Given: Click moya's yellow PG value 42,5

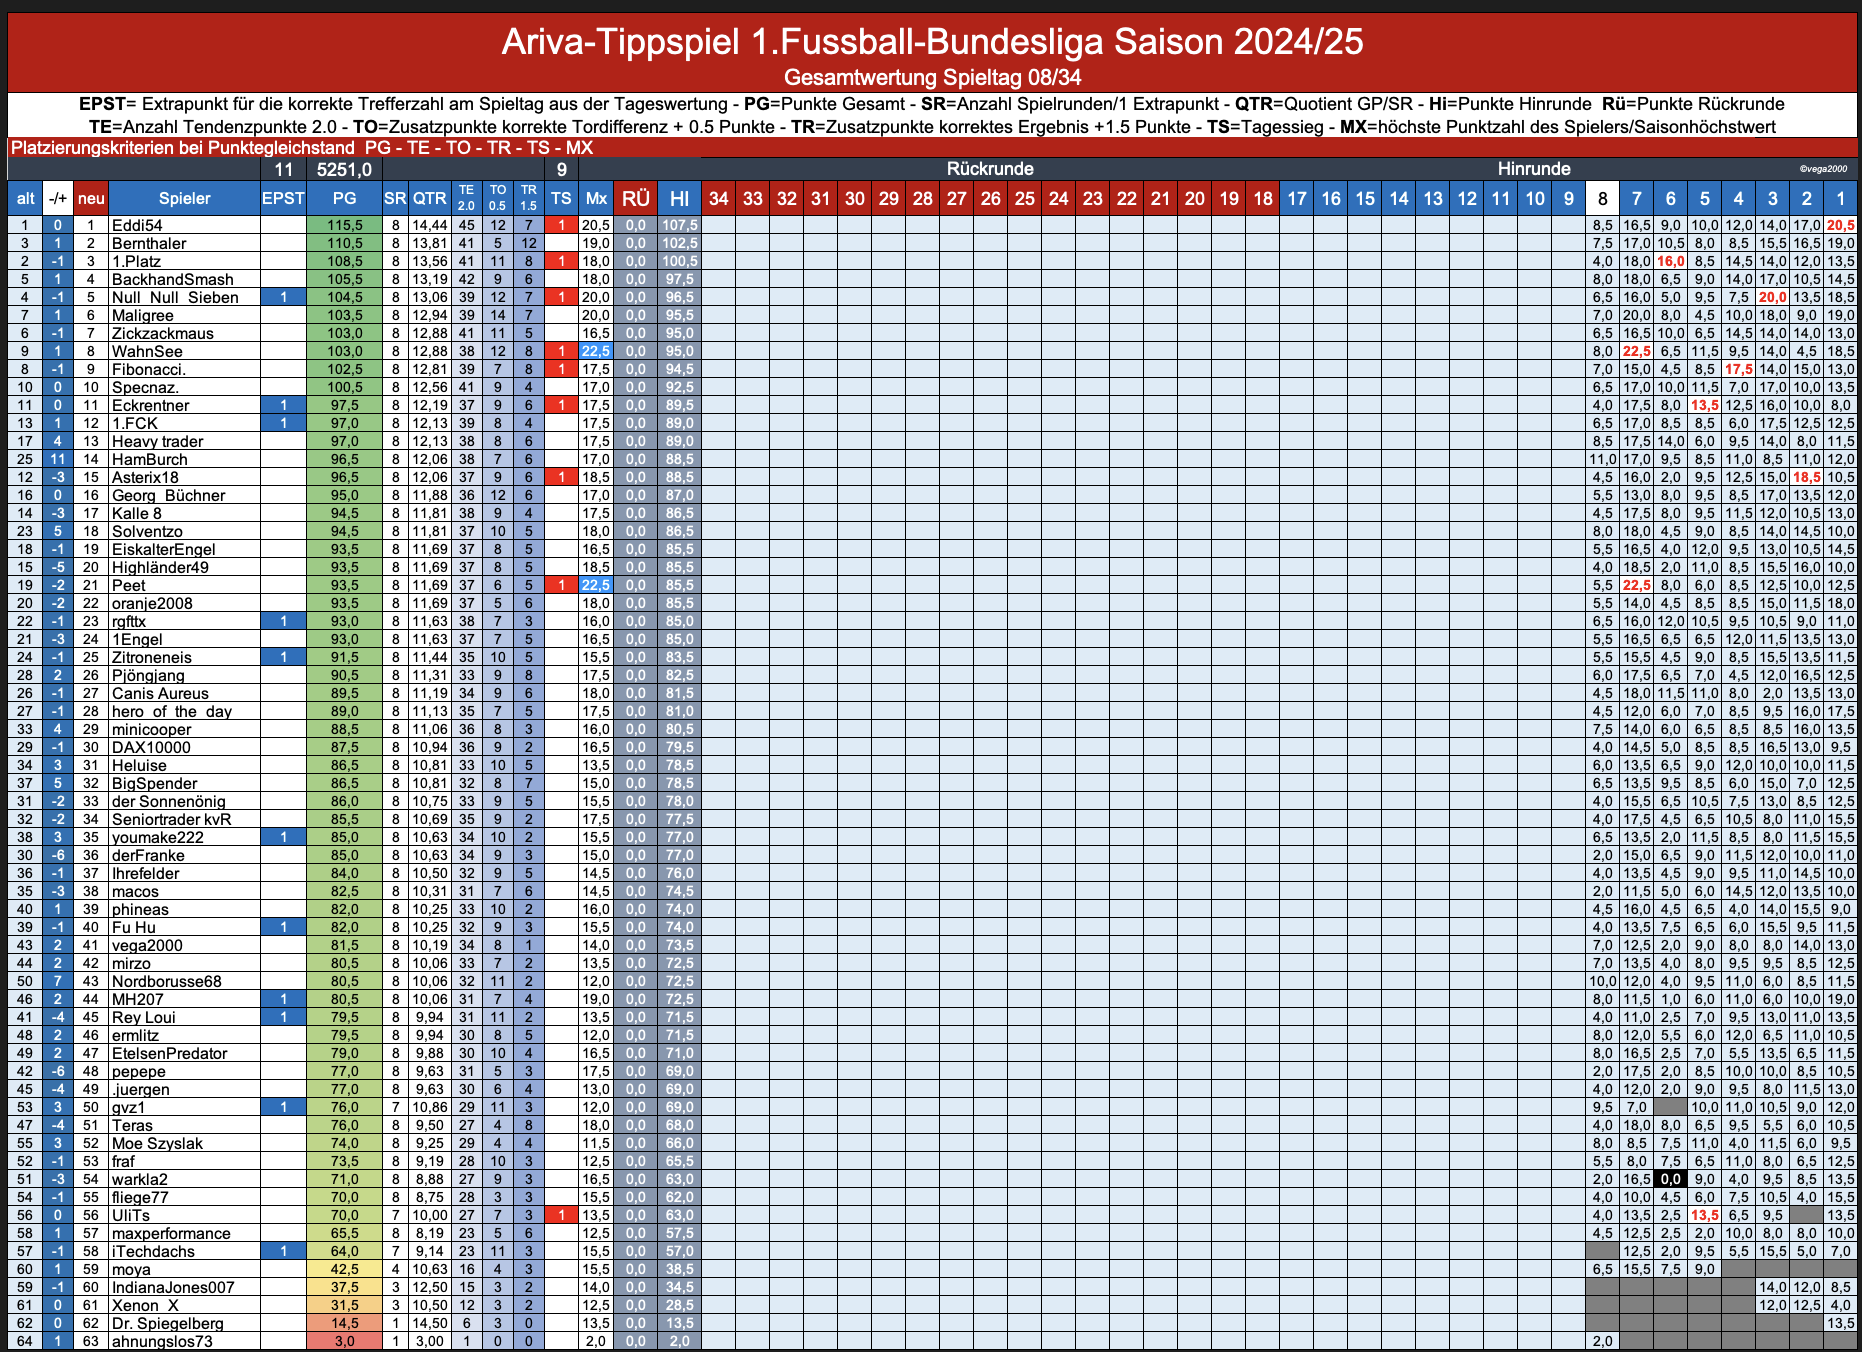Looking at the screenshot, I should coord(345,1269).
